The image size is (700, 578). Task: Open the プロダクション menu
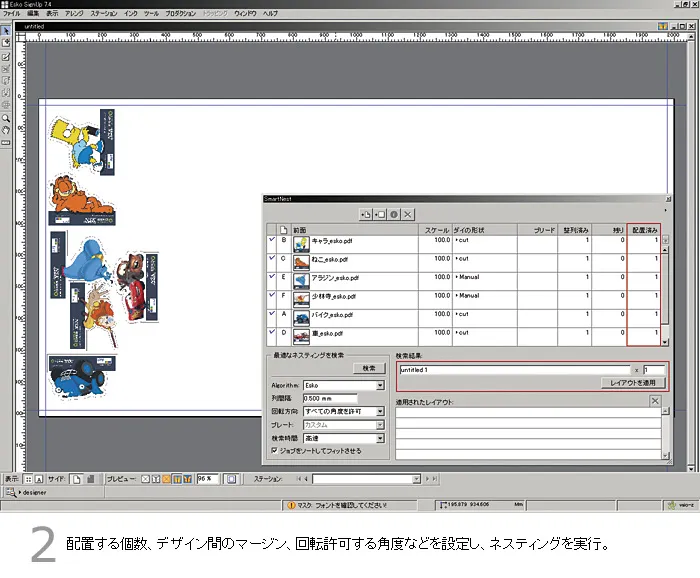tap(181, 13)
